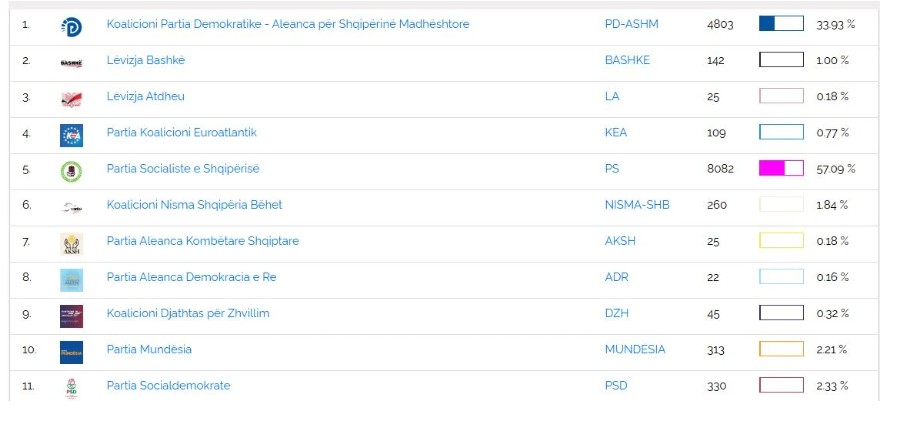The width and height of the screenshot is (912, 430).
Task: Select the Partia Mundësia name link
Action: pyautogui.click(x=149, y=350)
